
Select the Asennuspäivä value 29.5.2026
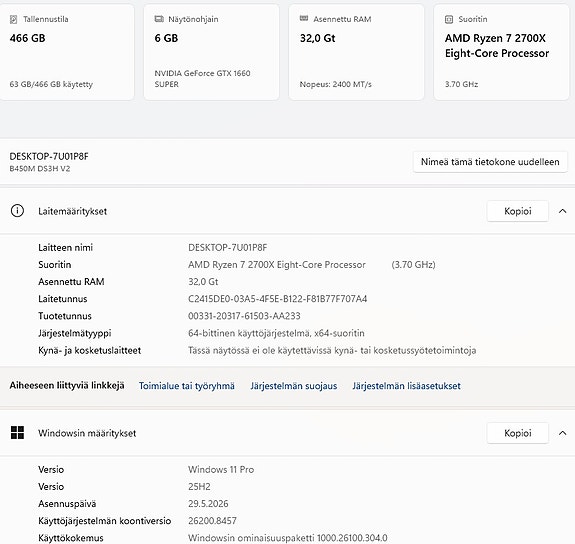[208, 504]
